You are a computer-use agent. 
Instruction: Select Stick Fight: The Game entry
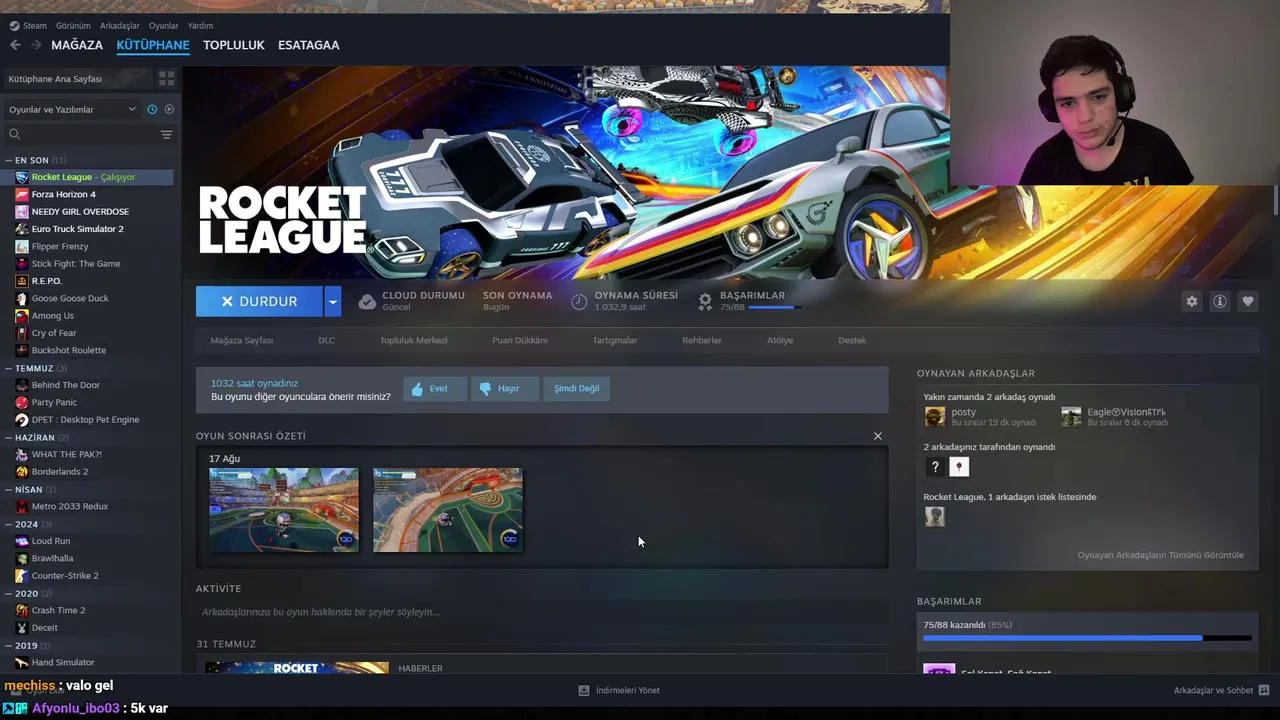pos(76,264)
